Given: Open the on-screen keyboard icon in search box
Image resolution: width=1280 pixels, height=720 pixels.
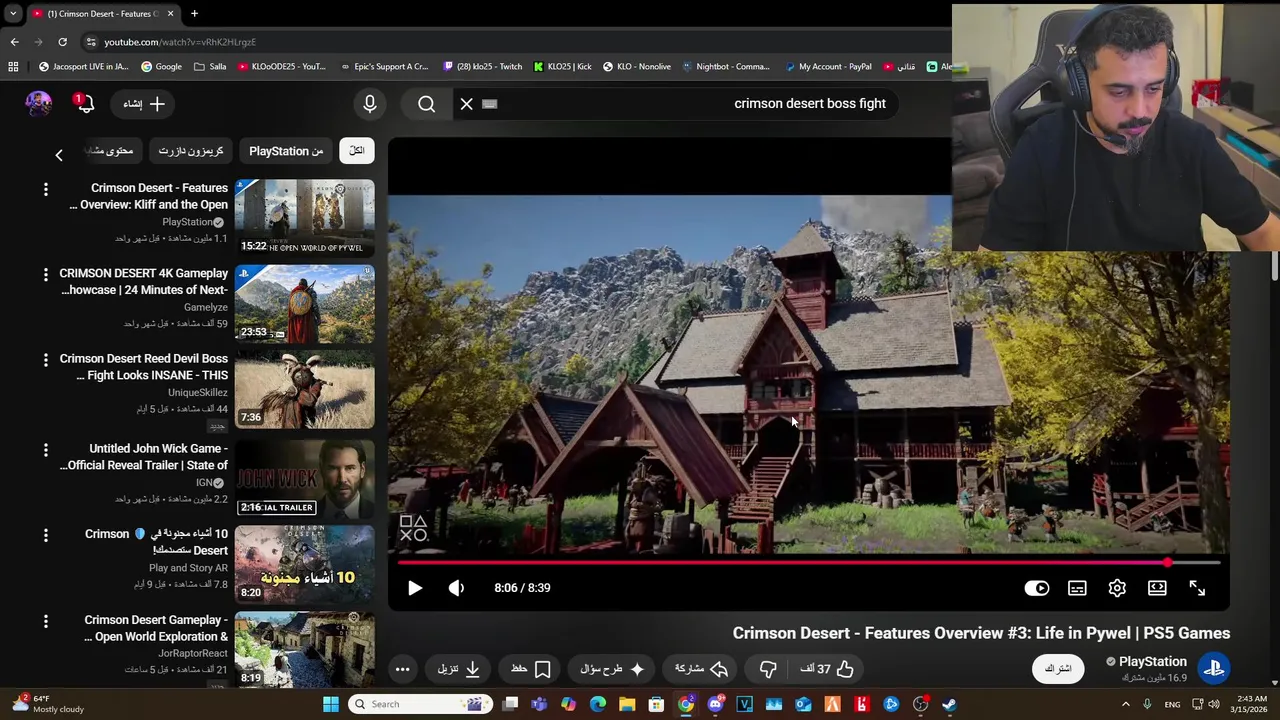Looking at the screenshot, I should pyautogui.click(x=490, y=104).
